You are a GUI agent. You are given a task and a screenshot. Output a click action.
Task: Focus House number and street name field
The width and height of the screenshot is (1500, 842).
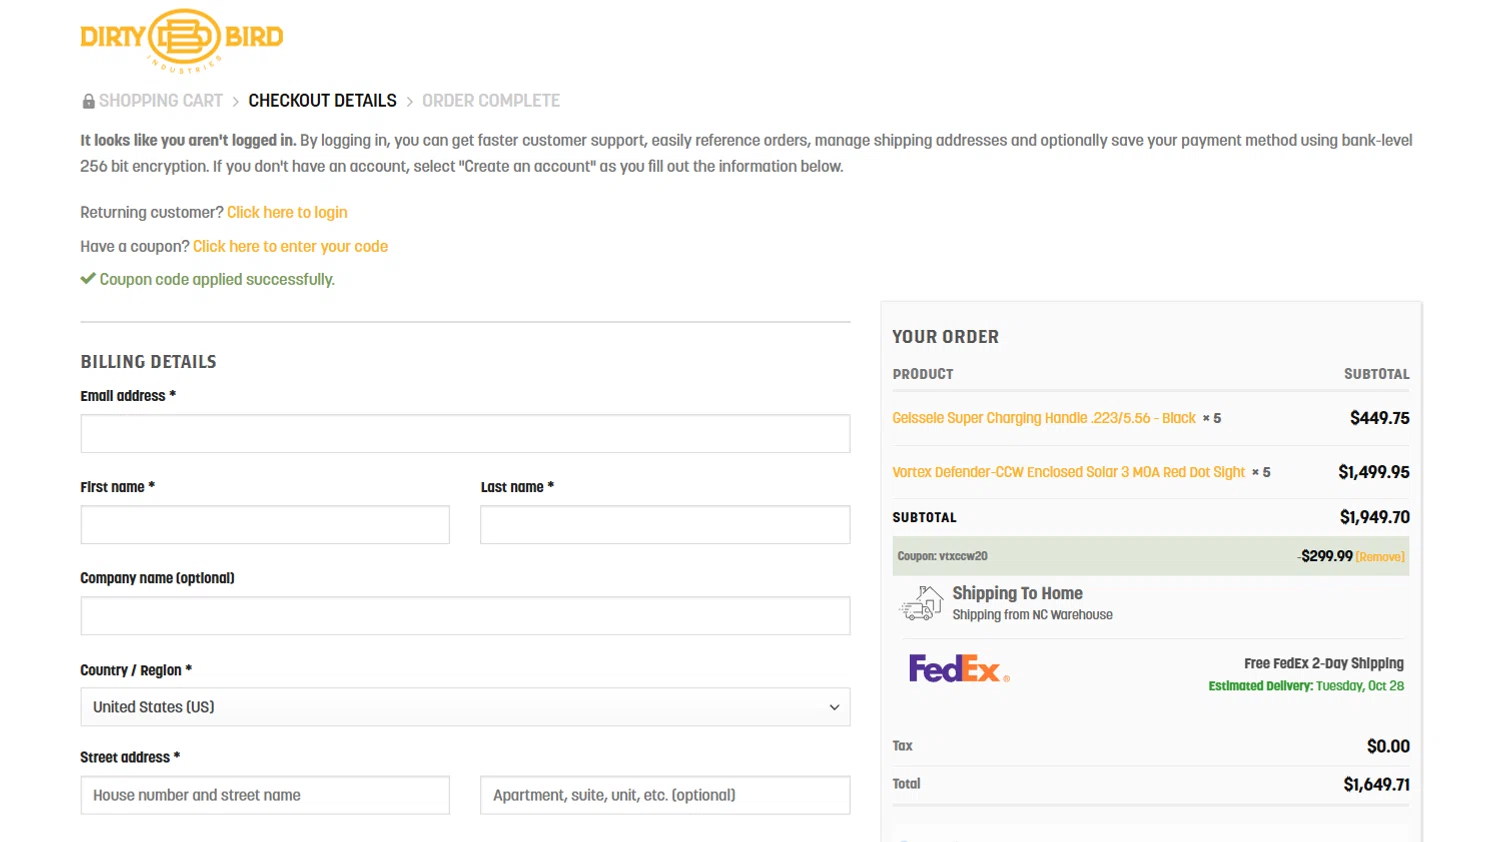(265, 795)
